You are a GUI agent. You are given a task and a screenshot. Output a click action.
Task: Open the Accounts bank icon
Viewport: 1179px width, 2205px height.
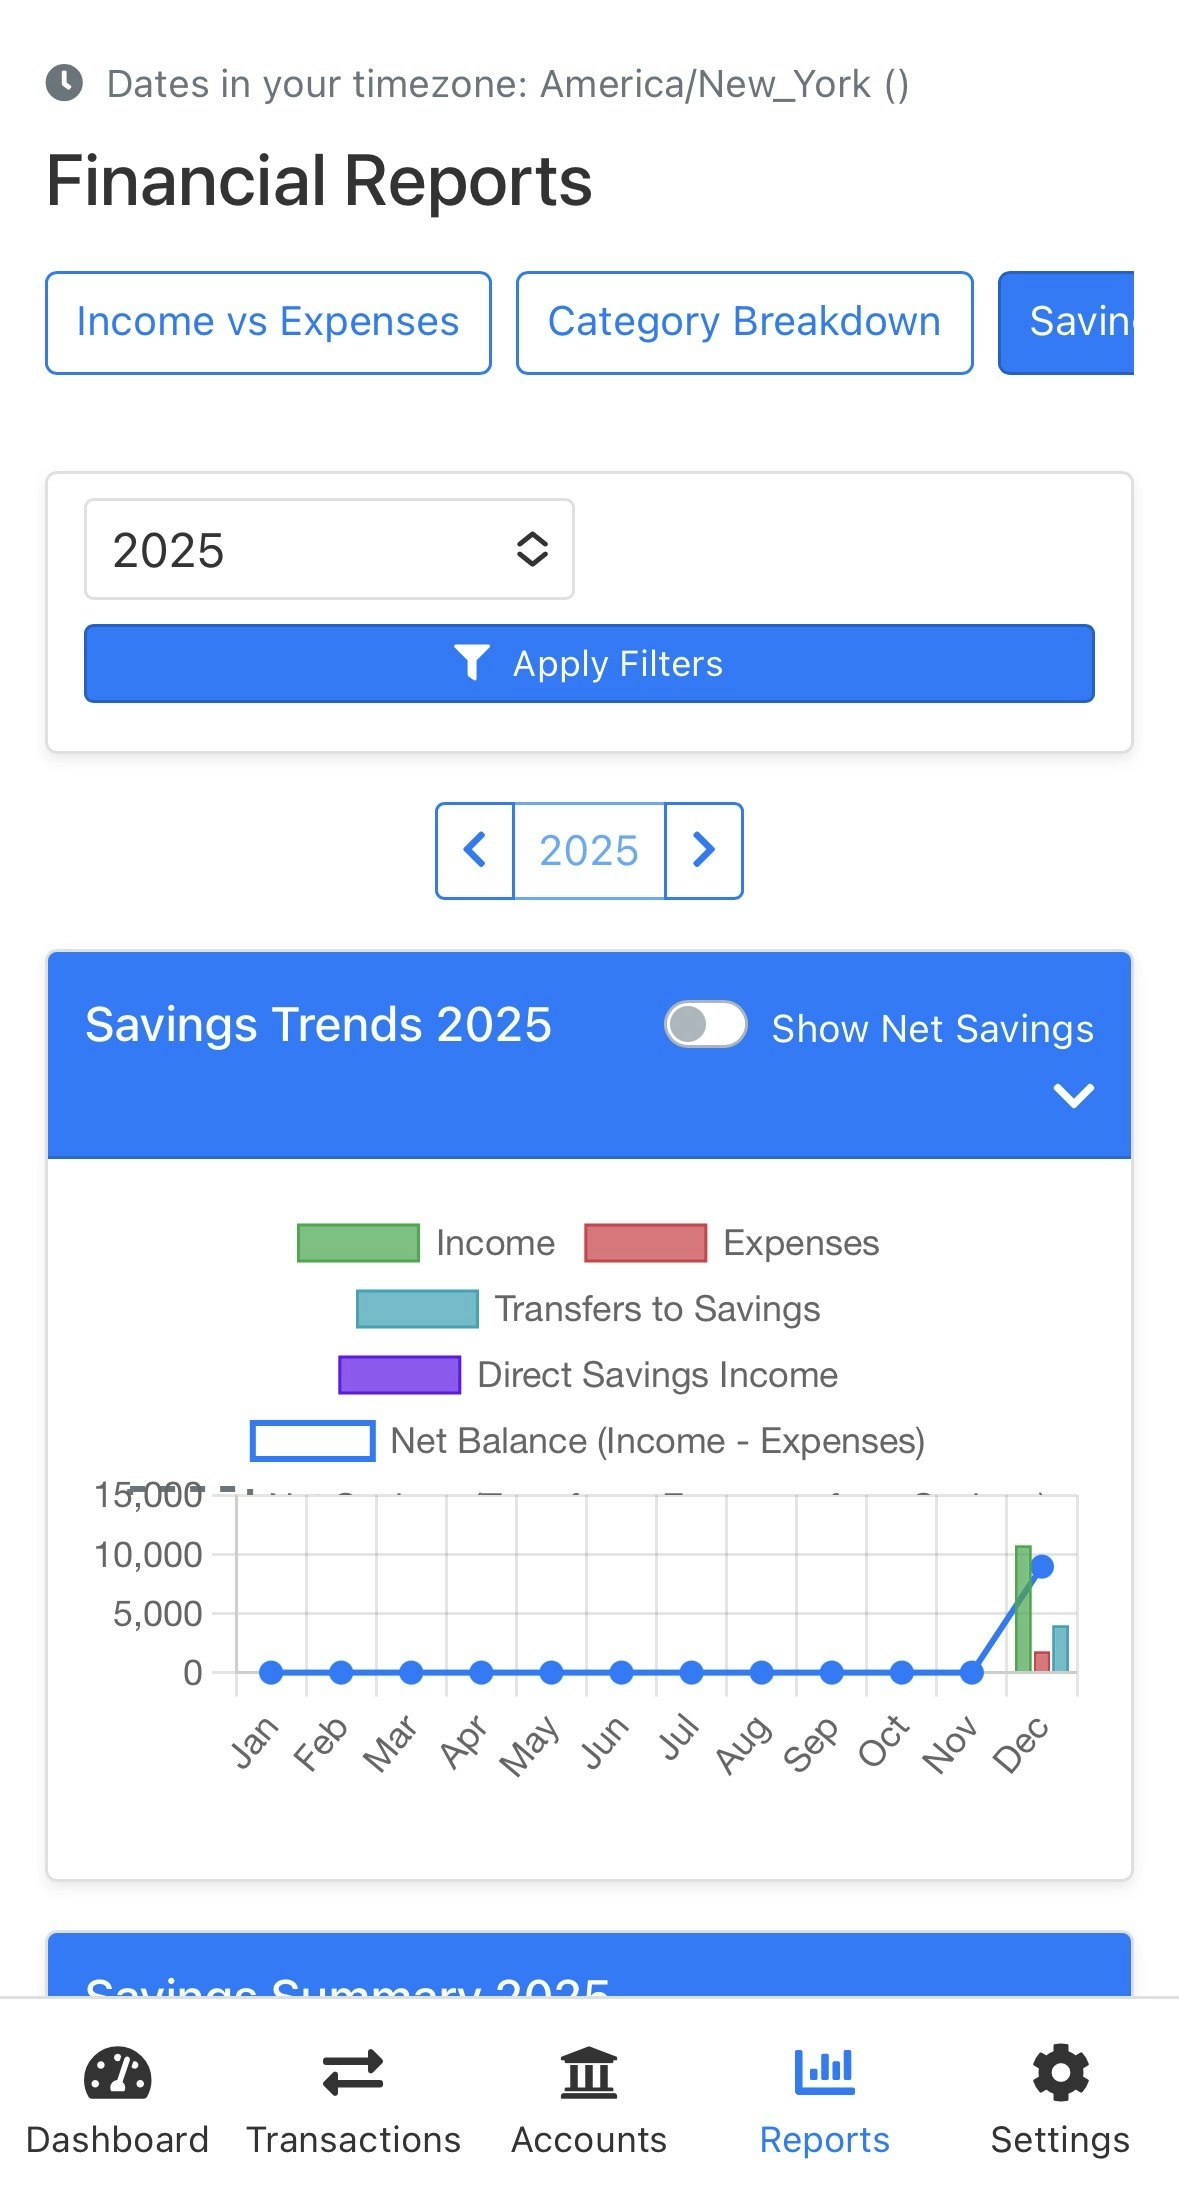tap(589, 2072)
